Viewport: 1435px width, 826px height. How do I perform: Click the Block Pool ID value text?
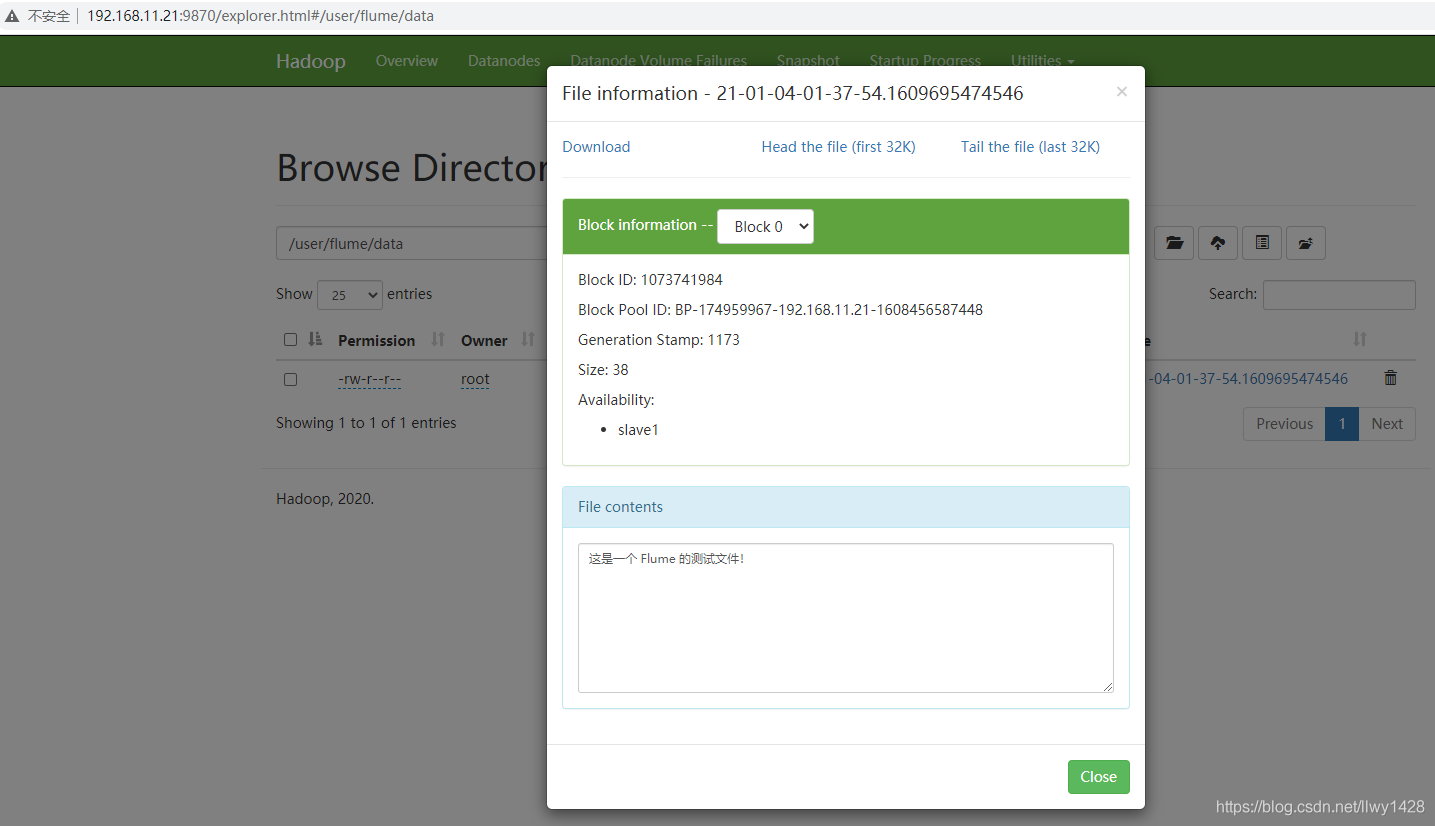[x=829, y=310]
